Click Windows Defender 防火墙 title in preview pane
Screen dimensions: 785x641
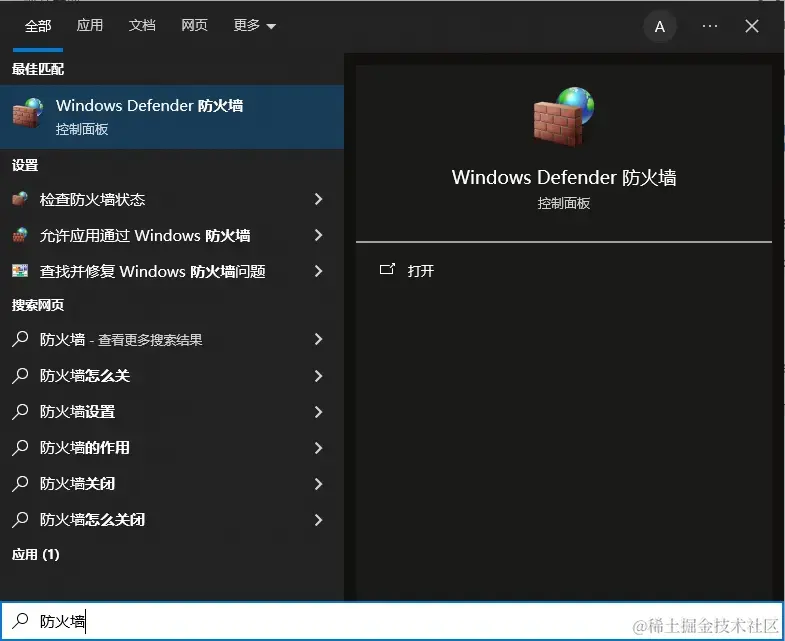(x=564, y=177)
